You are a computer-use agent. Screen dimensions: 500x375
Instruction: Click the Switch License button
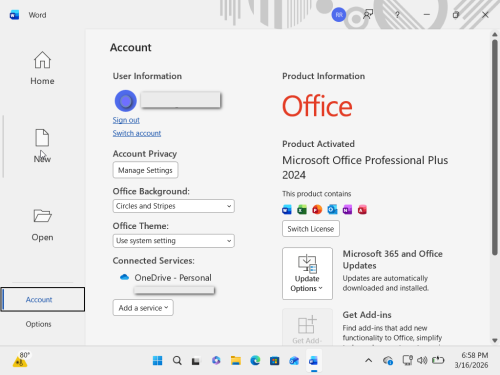pyautogui.click(x=311, y=229)
